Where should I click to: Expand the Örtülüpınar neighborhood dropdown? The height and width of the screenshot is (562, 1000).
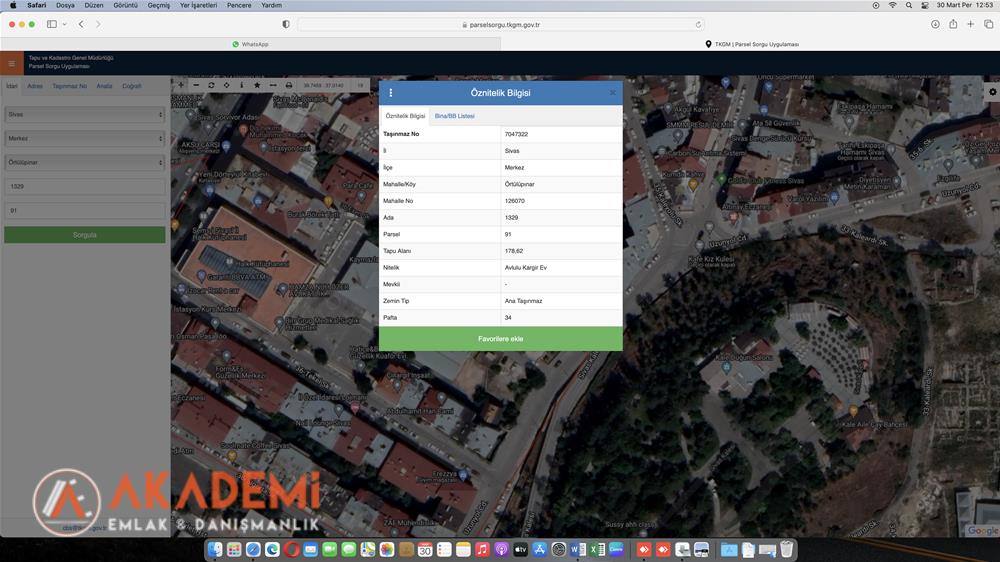84,162
